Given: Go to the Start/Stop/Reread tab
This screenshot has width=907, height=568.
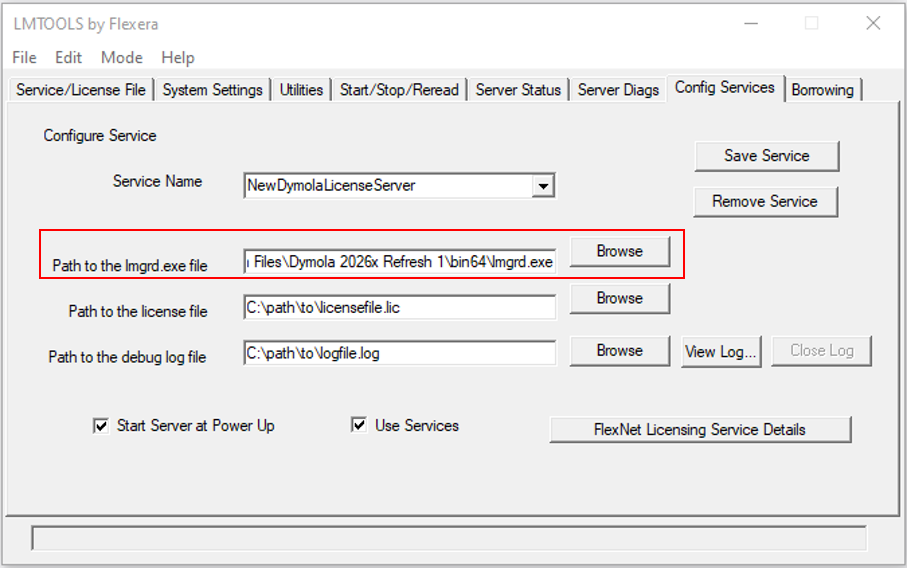Looking at the screenshot, I should [399, 90].
